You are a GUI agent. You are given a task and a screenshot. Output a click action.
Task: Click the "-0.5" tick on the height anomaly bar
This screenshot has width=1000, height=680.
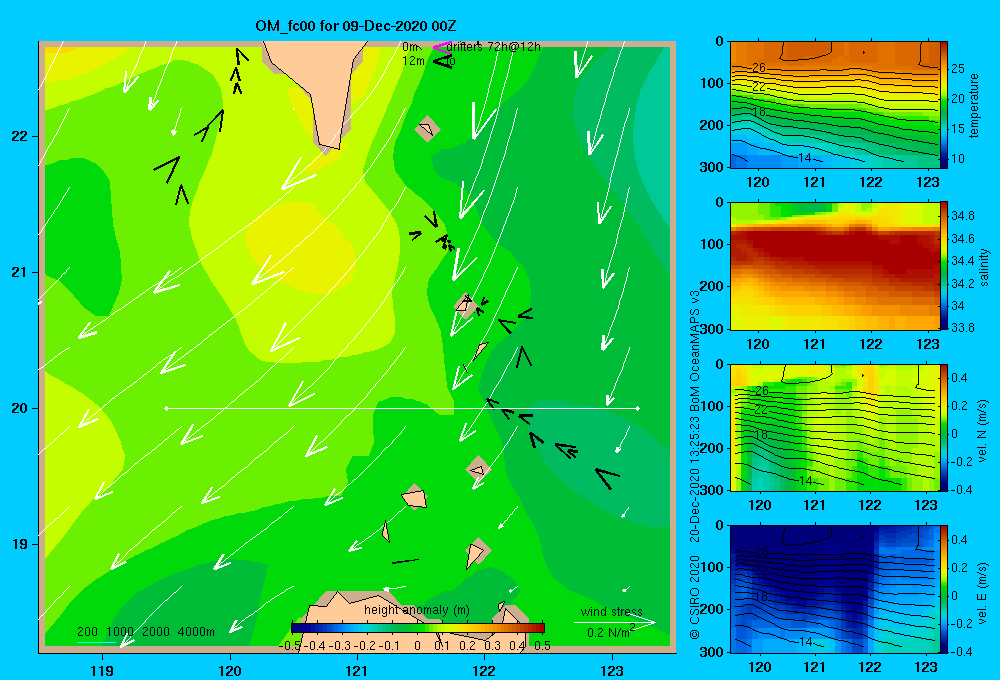click(290, 646)
